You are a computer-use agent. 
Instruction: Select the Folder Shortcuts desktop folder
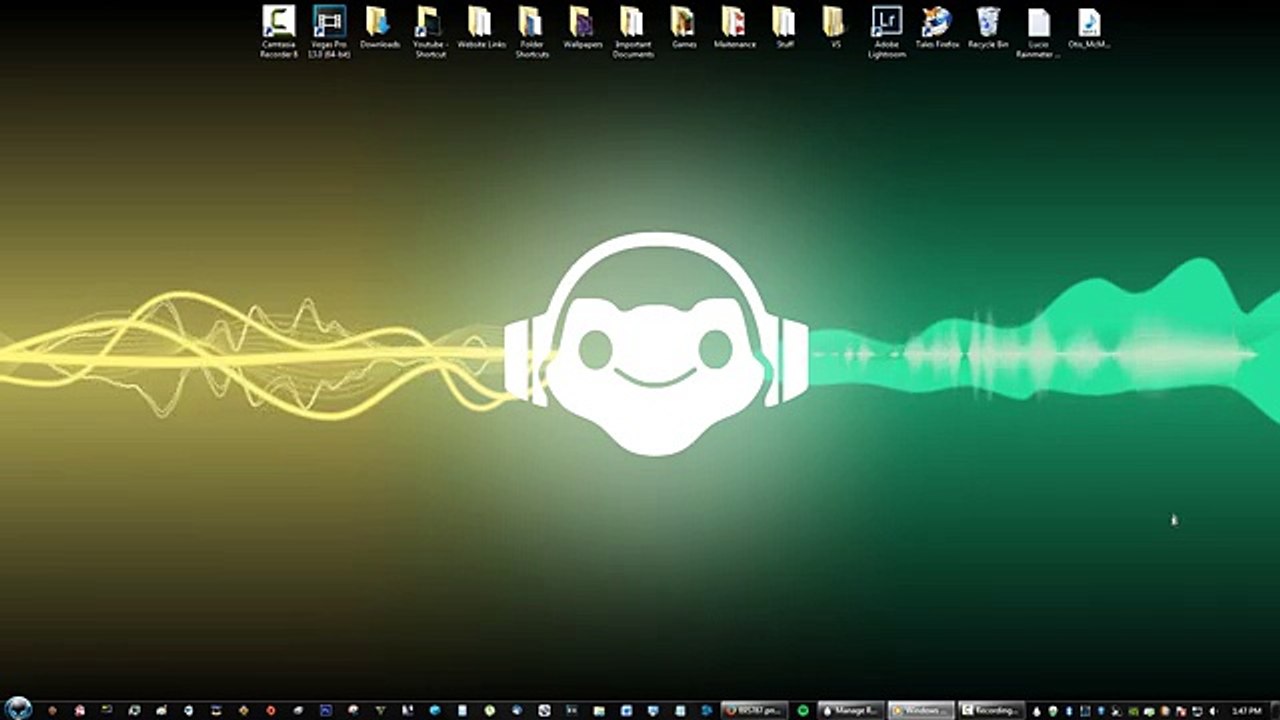531,31
